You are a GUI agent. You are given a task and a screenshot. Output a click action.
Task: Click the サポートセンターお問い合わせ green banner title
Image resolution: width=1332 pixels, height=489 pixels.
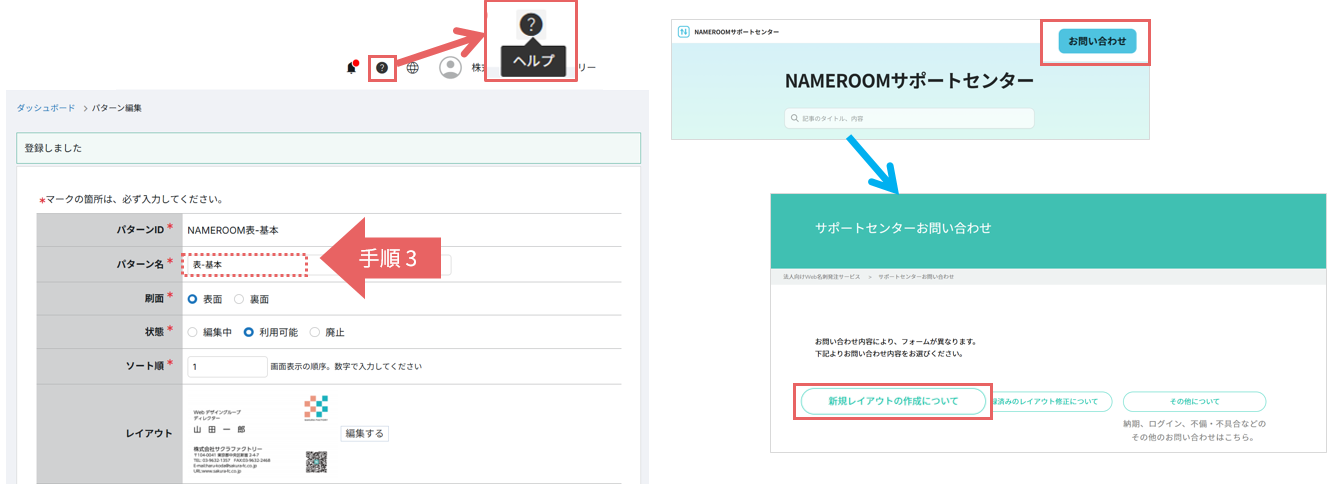tap(903, 229)
